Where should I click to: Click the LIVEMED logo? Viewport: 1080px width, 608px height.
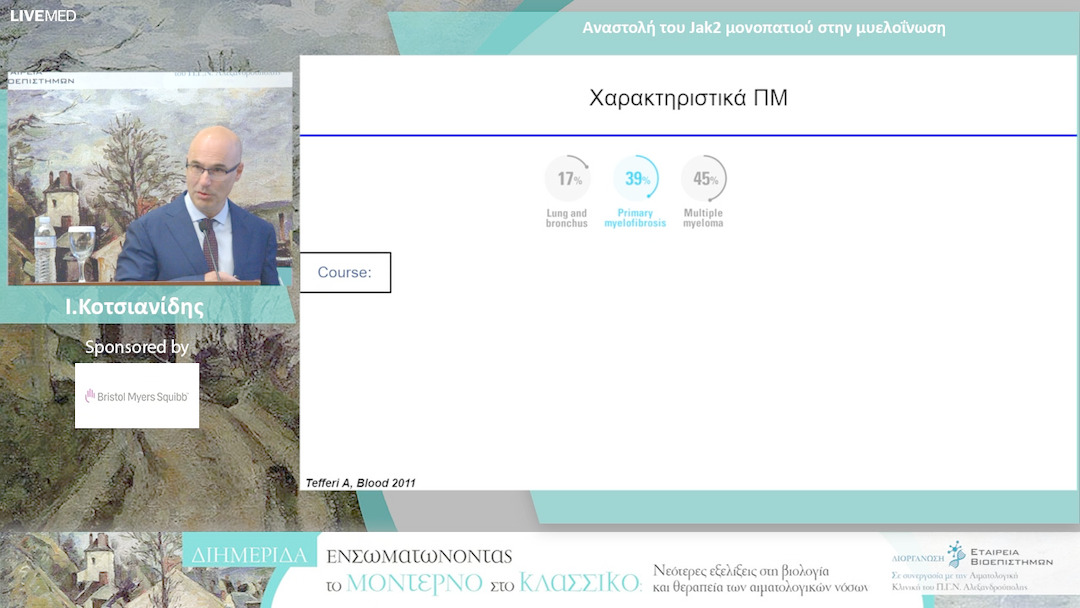pos(43,15)
